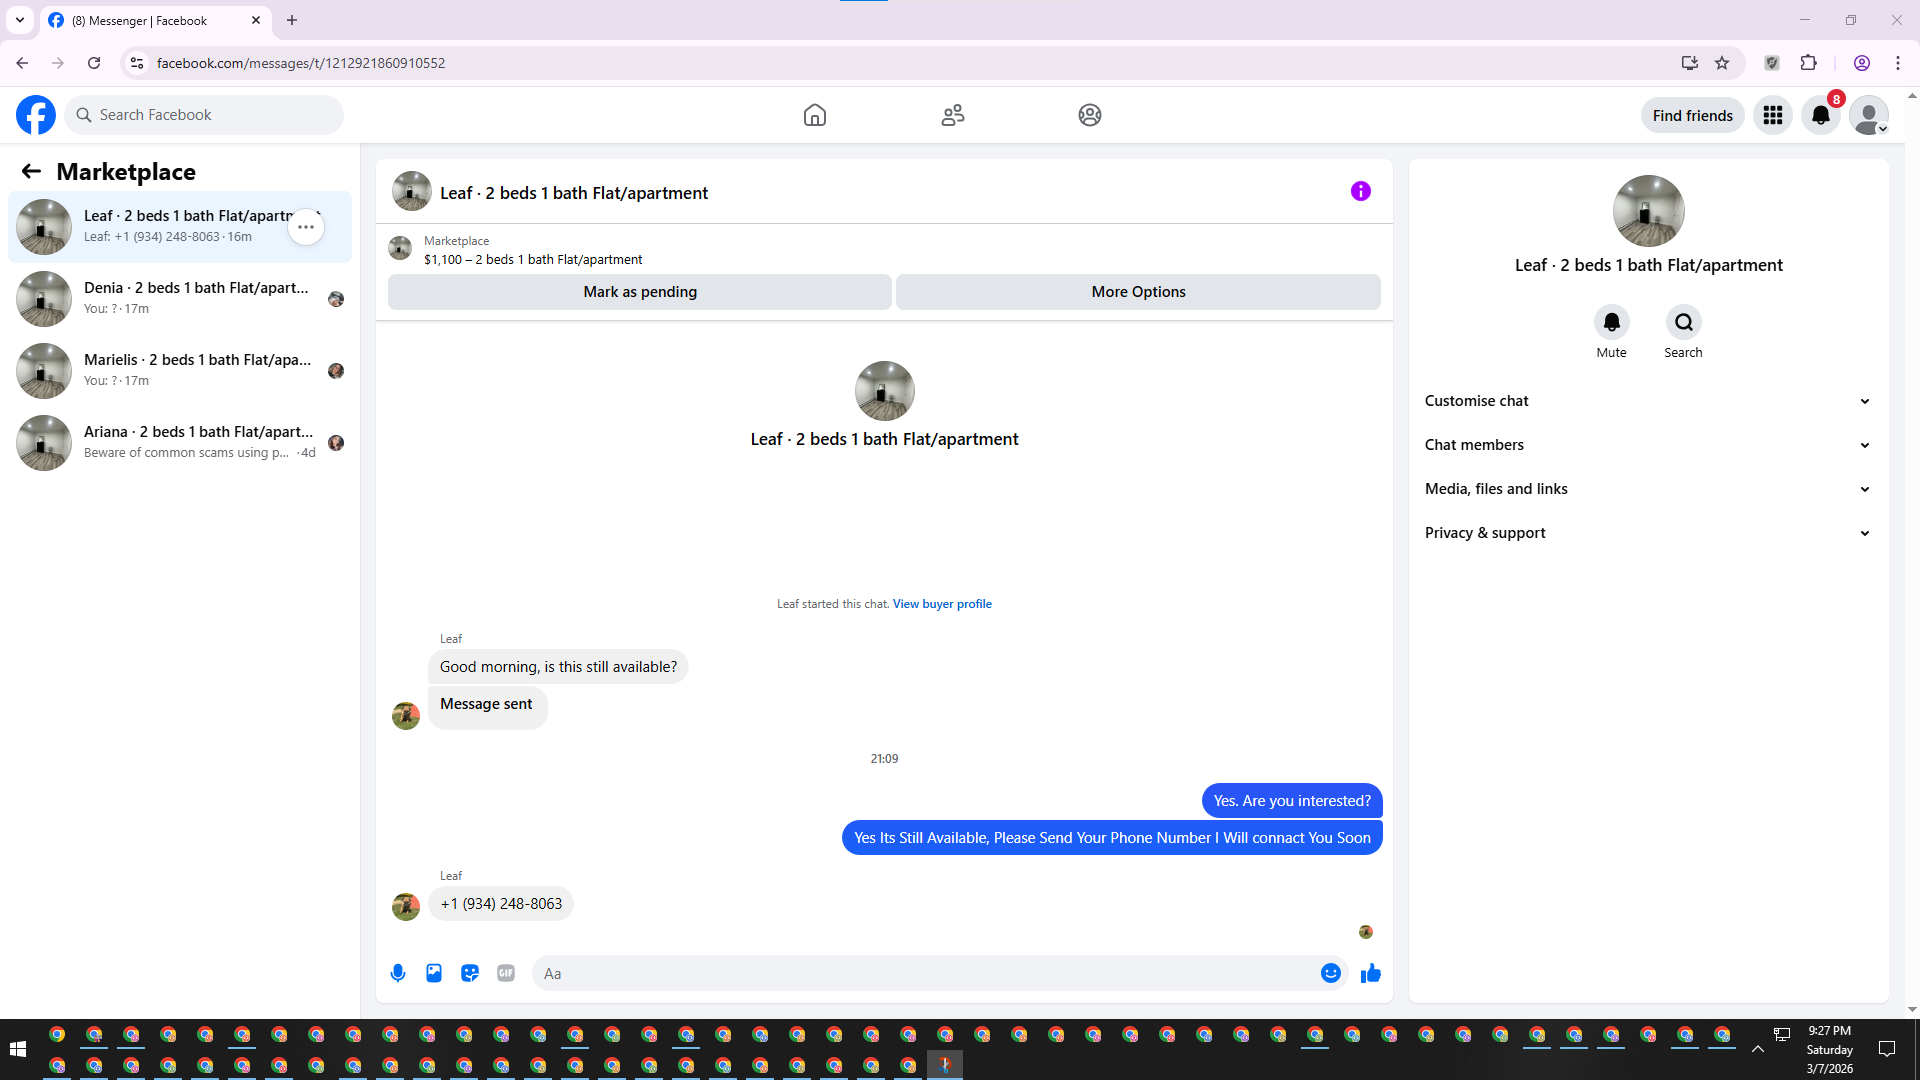Viewport: 1920px width, 1080px height.
Task: Expand Privacy & support section
Action: click(x=1648, y=533)
